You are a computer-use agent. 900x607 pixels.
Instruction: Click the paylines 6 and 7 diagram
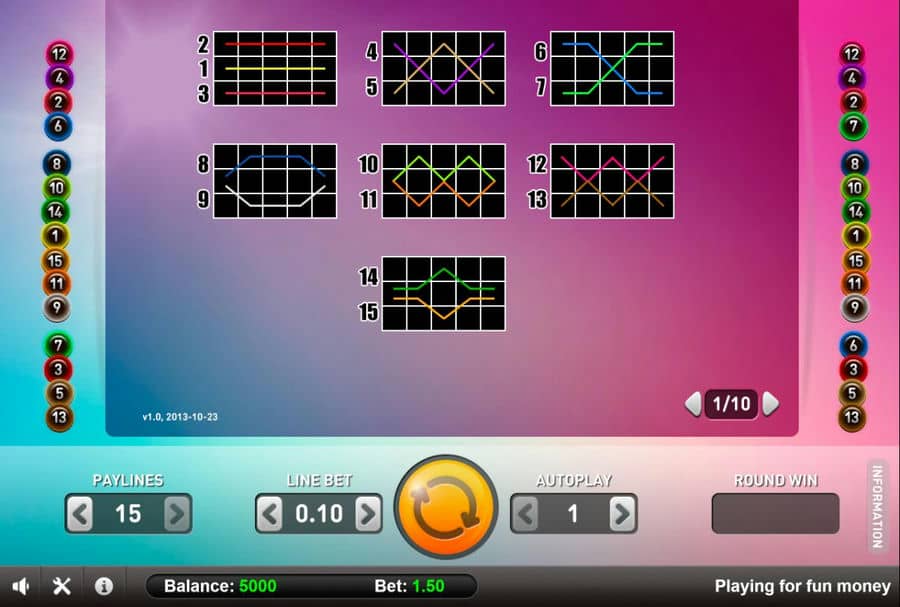(612, 68)
